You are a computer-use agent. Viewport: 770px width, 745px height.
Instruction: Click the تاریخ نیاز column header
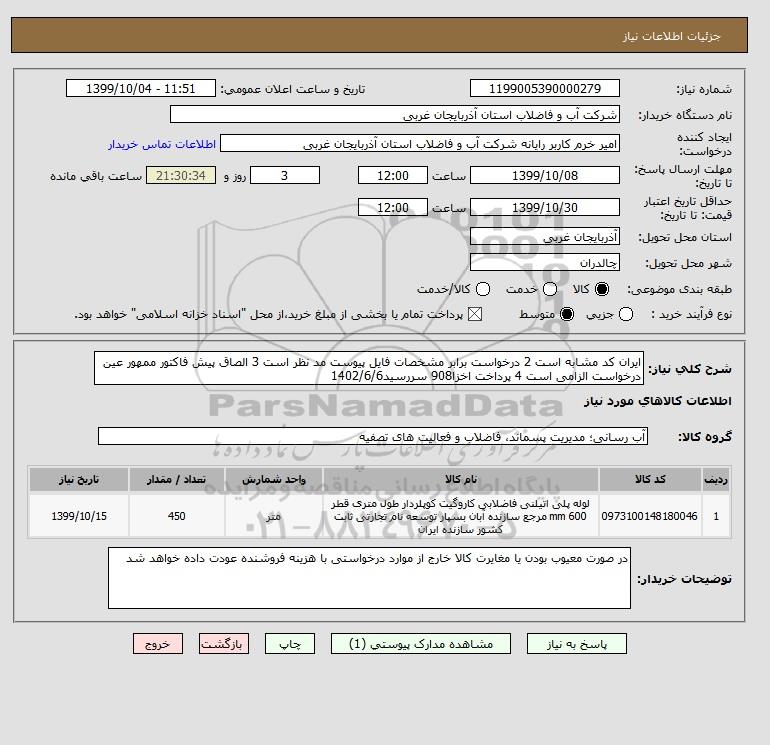[x=79, y=479]
